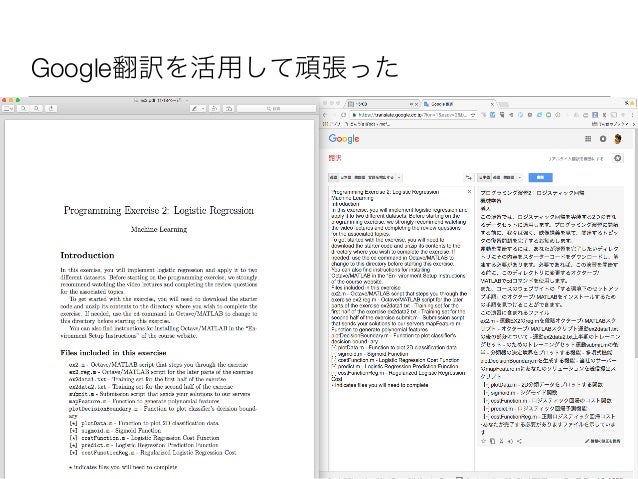
Task: Click the Google logo
Action: coord(344,139)
